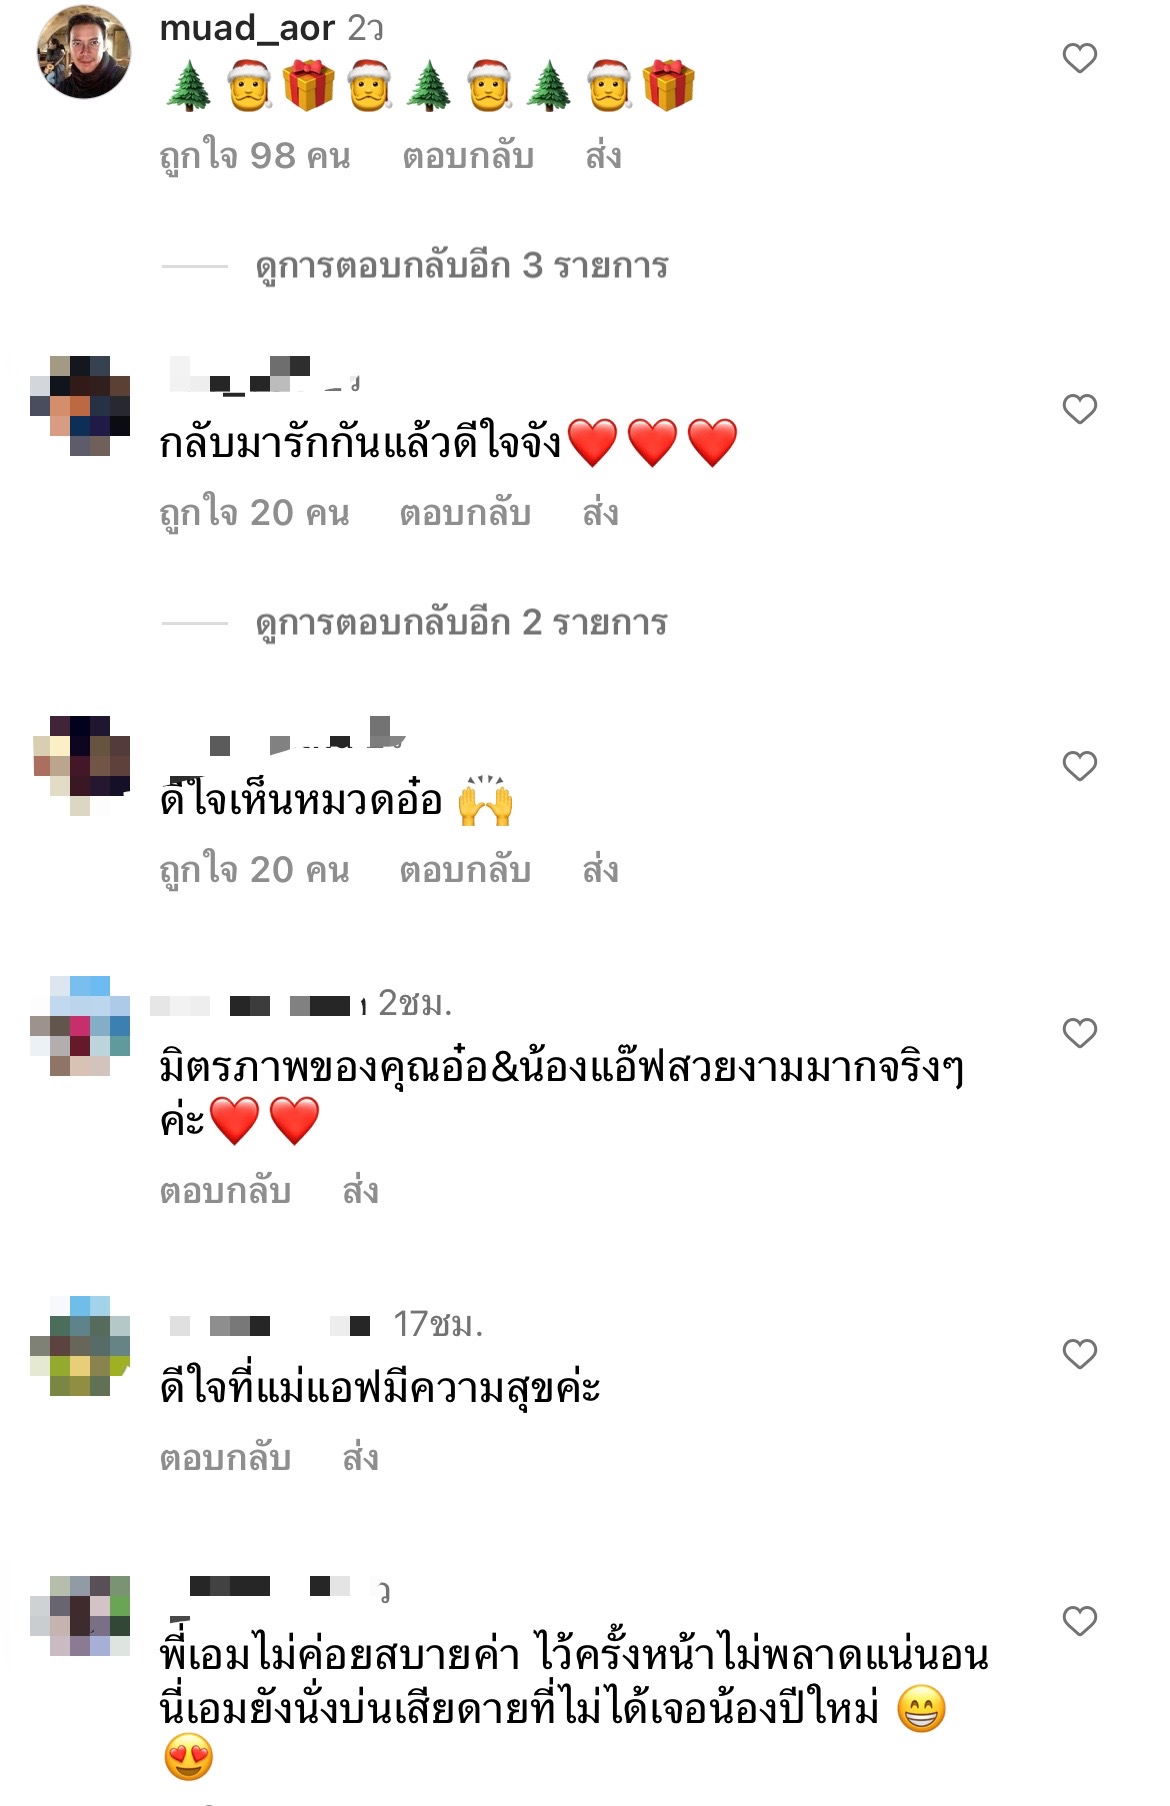1170x1806 pixels.
Task: Open the muad_aor username link
Action: click(247, 28)
